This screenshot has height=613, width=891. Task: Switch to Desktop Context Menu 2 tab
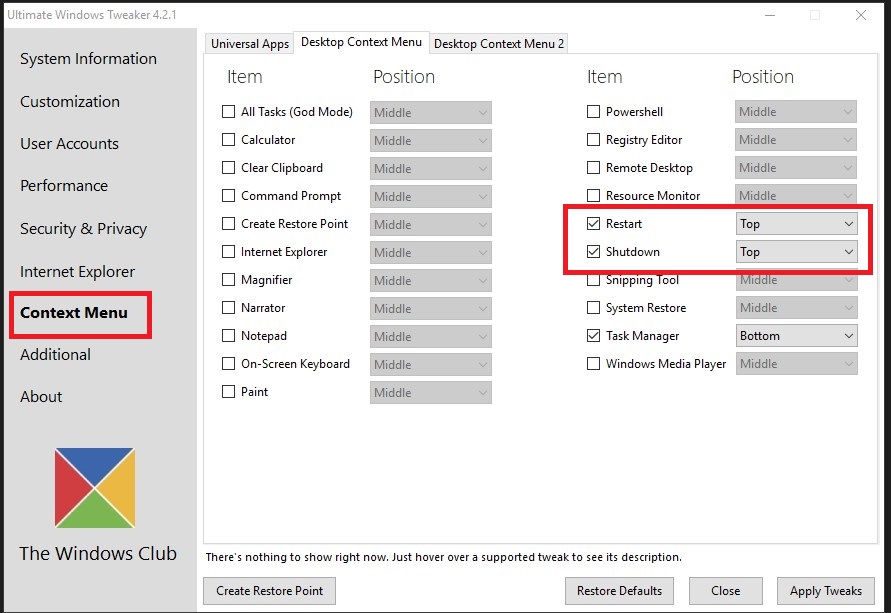[x=499, y=44]
